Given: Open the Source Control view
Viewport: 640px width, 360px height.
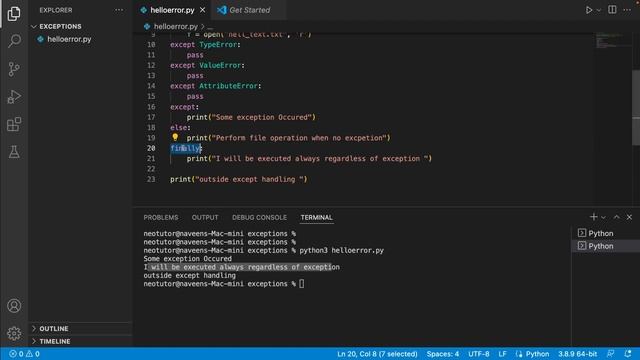Looking at the screenshot, I should click(x=14, y=69).
